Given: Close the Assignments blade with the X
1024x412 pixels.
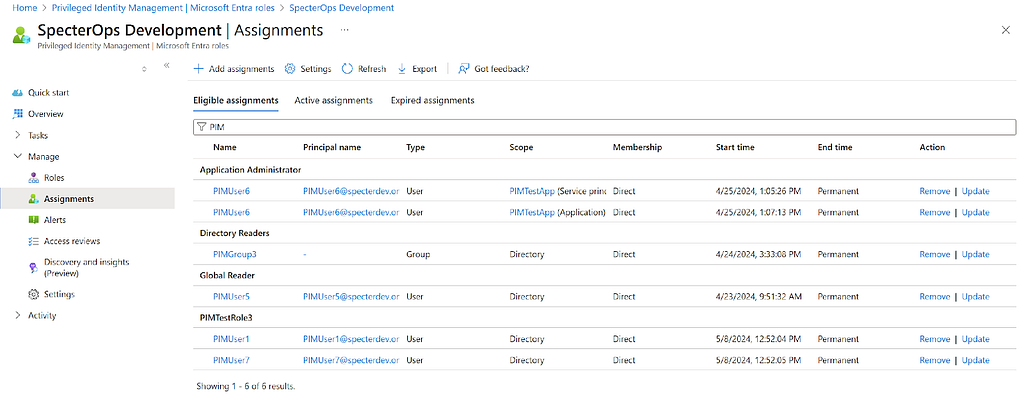Looking at the screenshot, I should click(1006, 30).
